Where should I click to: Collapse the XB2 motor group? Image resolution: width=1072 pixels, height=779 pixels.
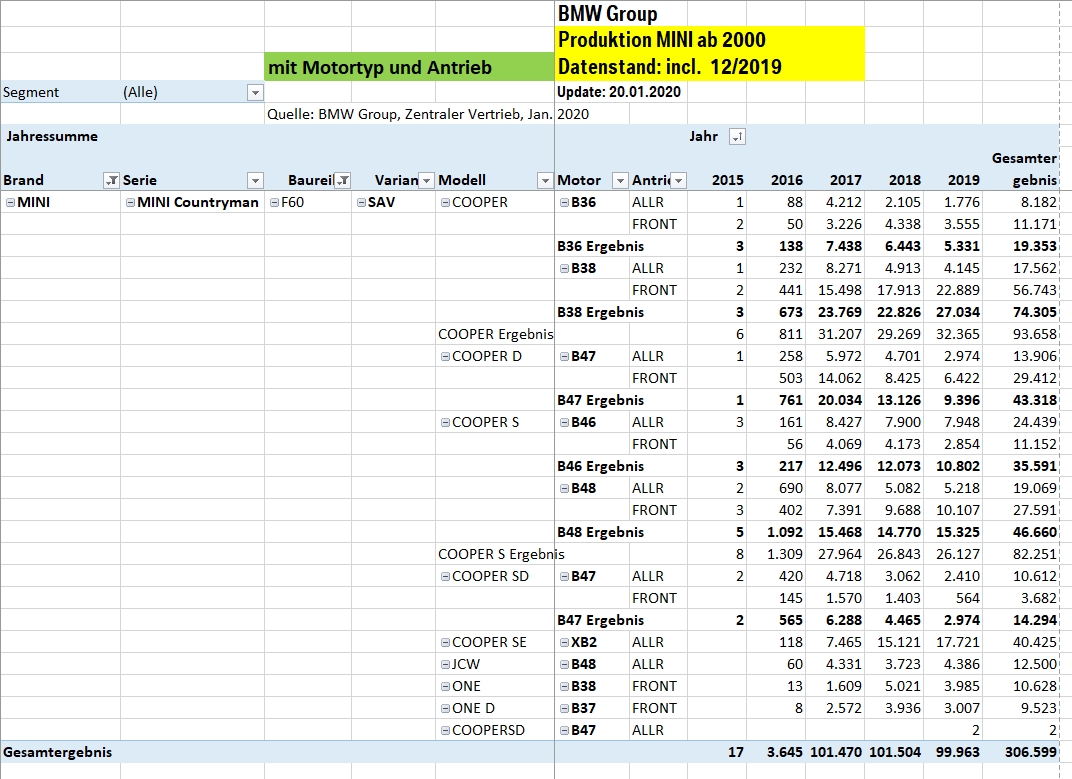pyautogui.click(x=564, y=642)
